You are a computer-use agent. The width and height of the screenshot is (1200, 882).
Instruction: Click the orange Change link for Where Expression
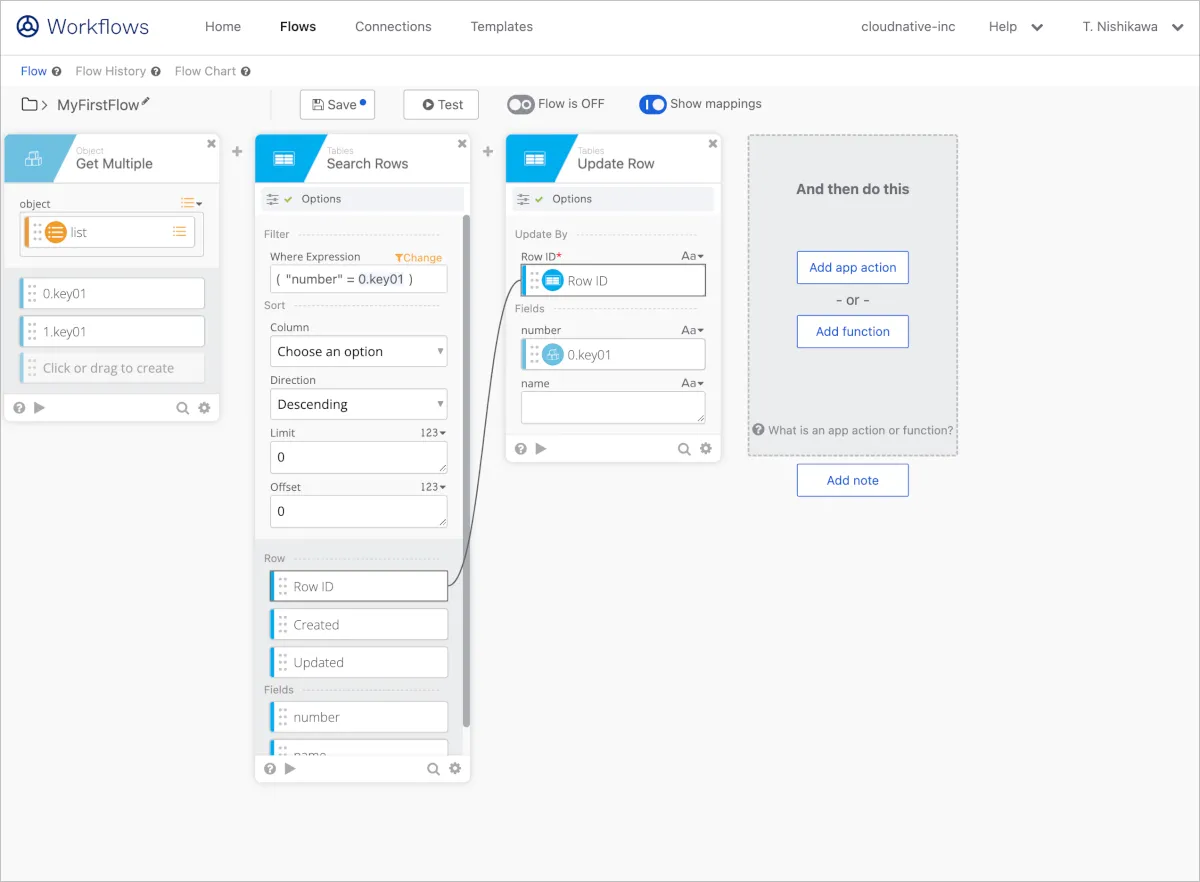tap(418, 257)
